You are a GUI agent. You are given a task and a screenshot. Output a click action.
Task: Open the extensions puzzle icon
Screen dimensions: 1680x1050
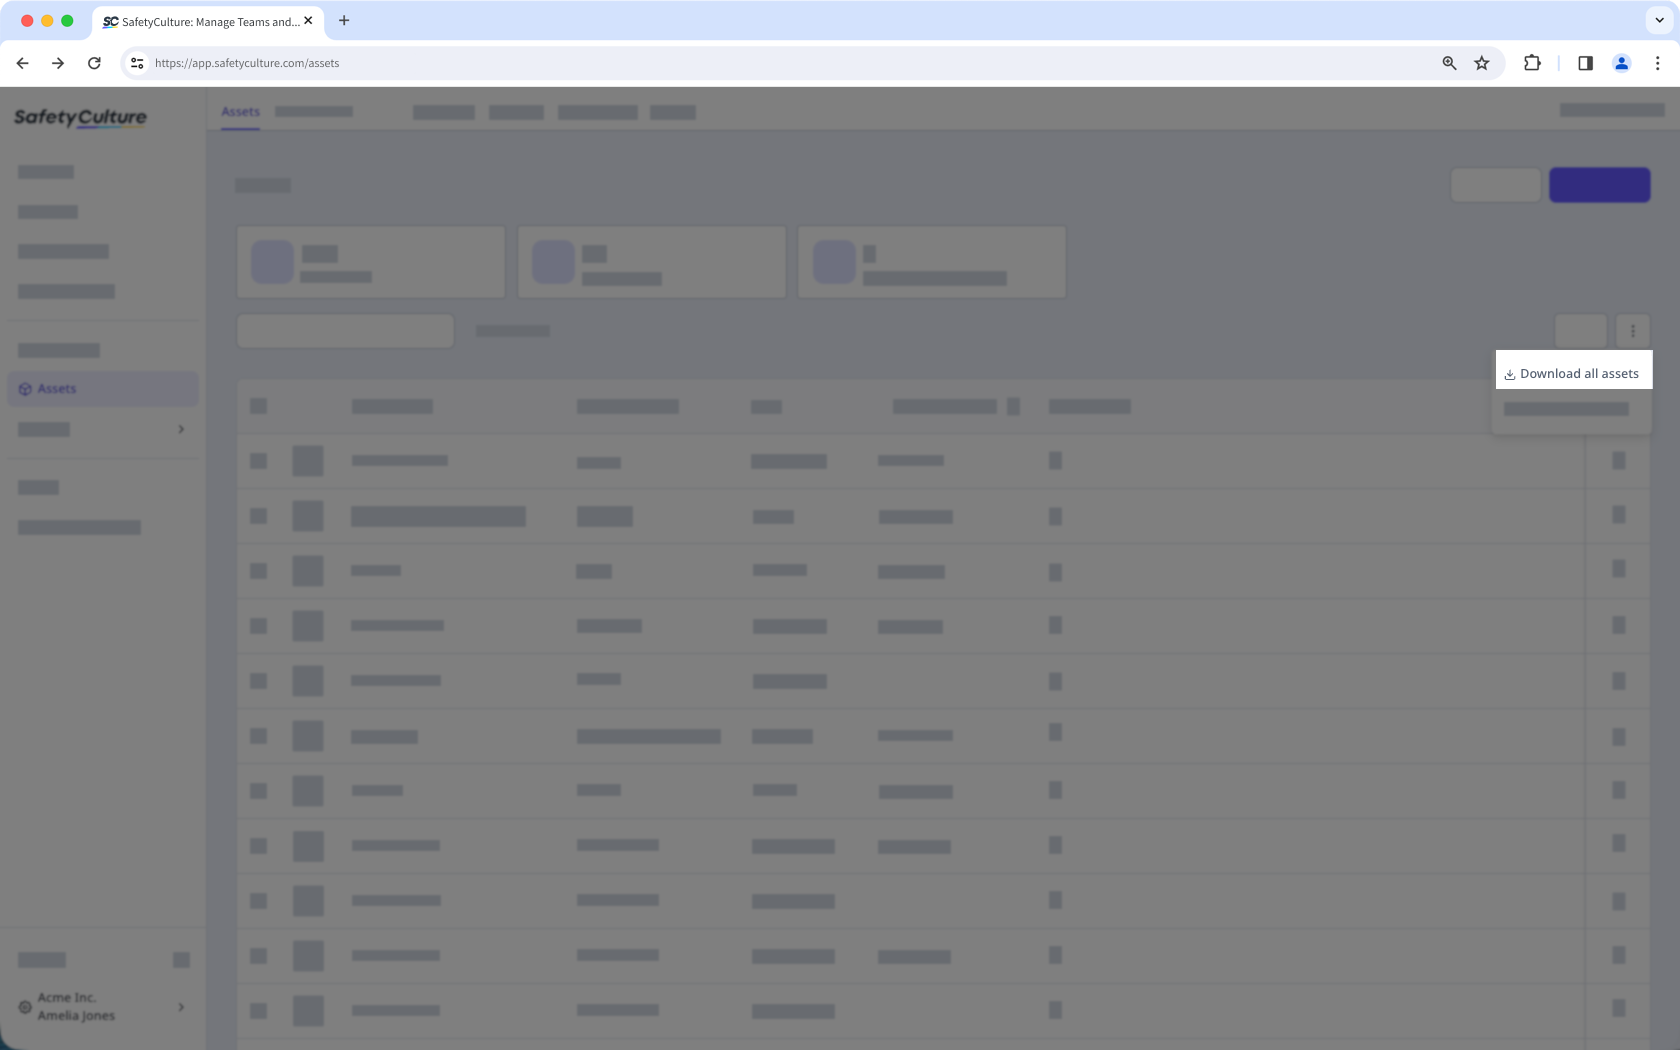pos(1532,63)
